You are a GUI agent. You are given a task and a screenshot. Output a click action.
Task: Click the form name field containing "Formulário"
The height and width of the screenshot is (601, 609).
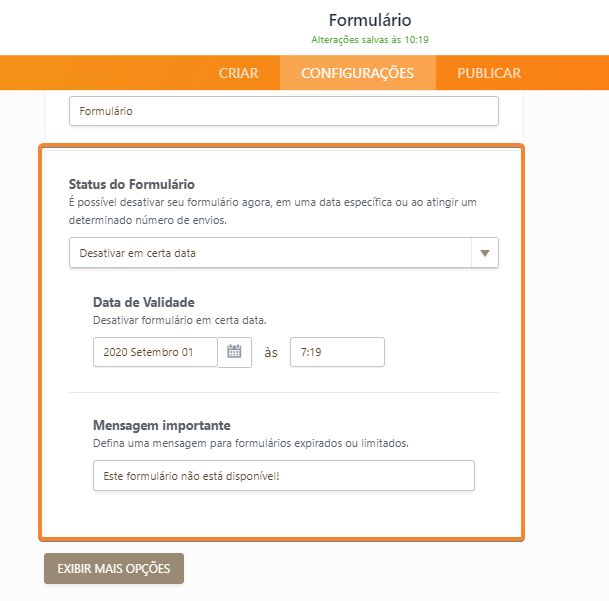(283, 111)
